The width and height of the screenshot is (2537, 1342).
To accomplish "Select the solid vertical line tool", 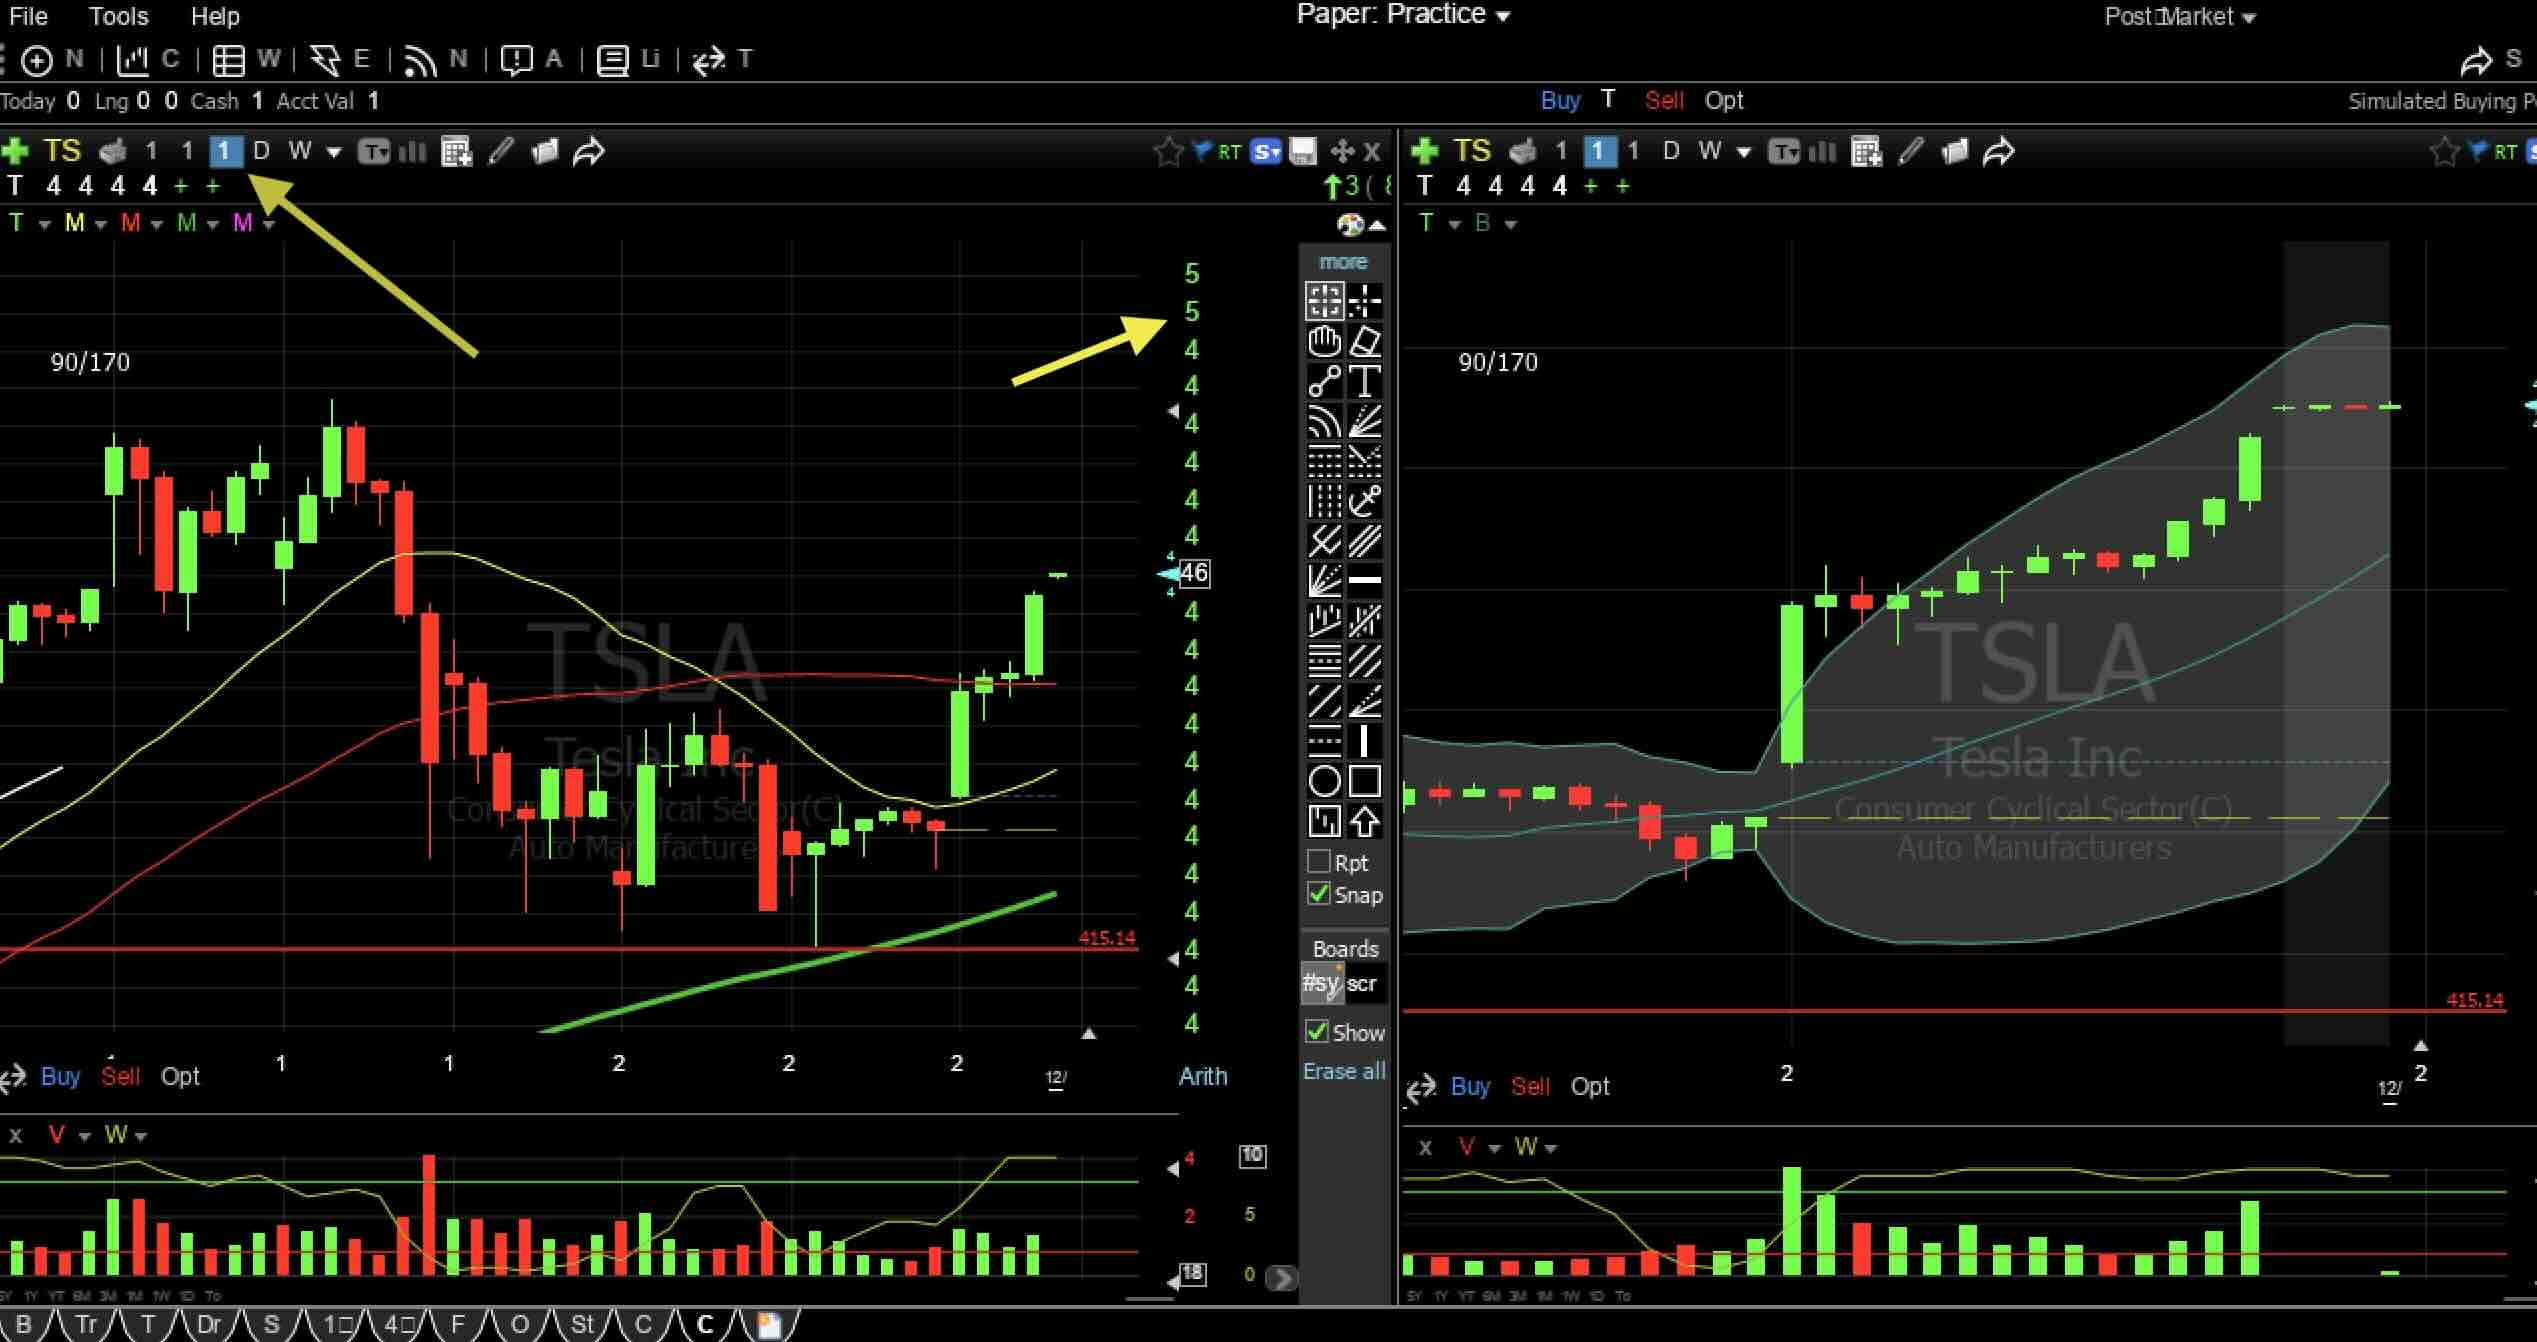I will (1365, 741).
